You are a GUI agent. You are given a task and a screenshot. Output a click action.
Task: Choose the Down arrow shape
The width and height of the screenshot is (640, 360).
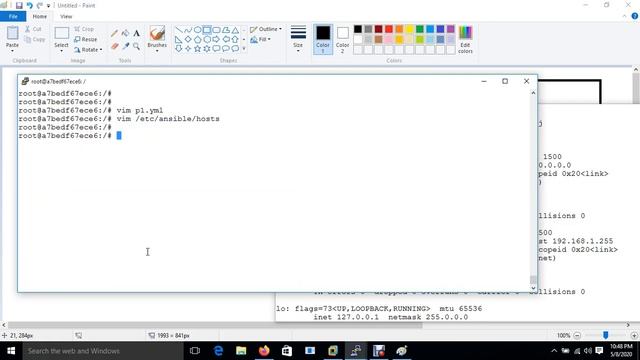[179, 49]
